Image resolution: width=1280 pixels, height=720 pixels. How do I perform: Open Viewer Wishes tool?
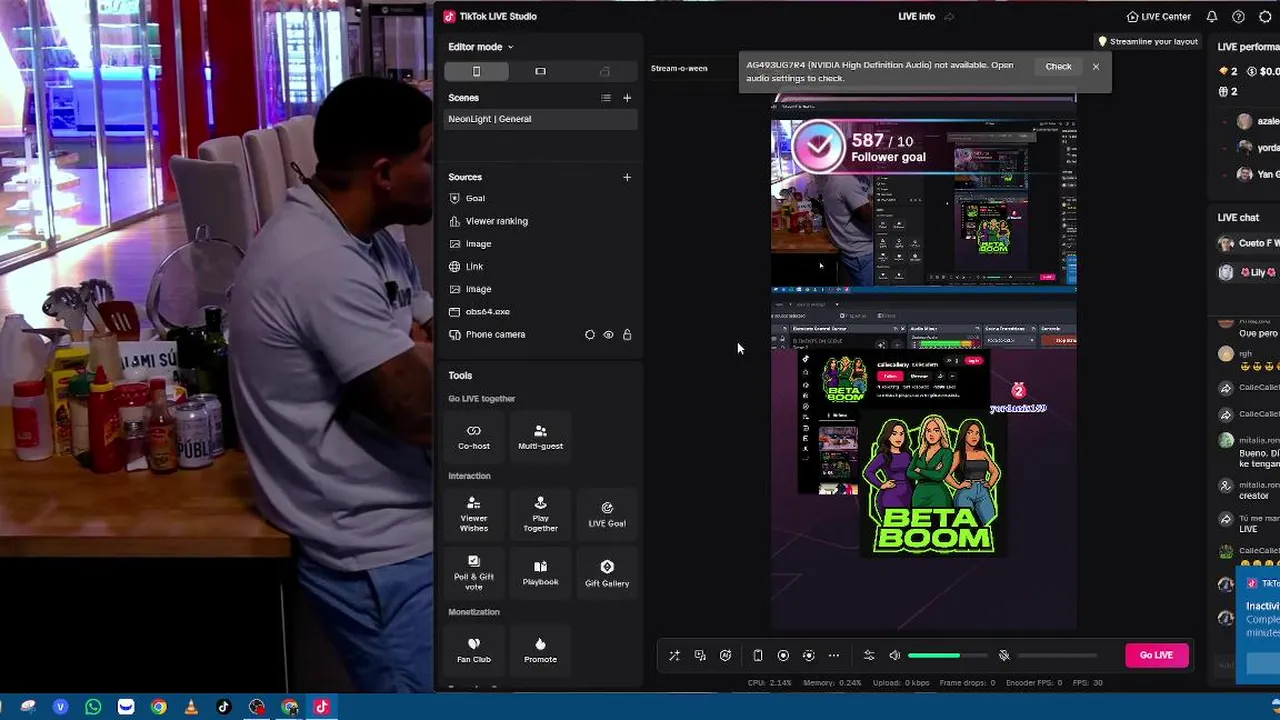click(x=474, y=514)
